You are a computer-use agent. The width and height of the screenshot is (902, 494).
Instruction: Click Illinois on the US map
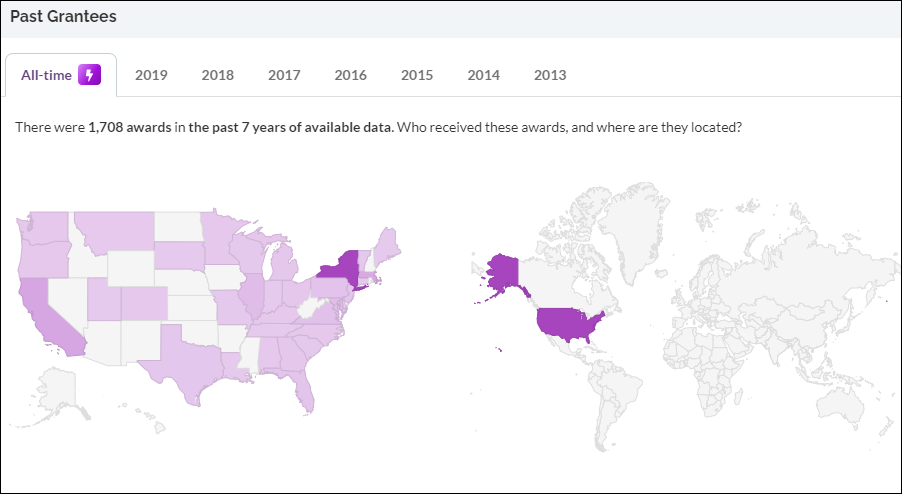251,297
